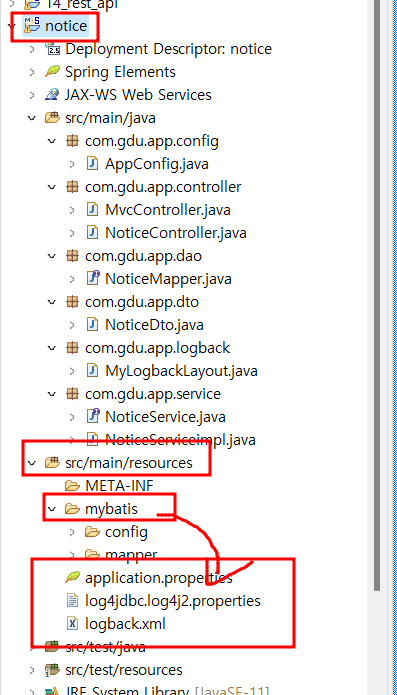Select the notice project icon
397x695 pixels.
[32, 25]
